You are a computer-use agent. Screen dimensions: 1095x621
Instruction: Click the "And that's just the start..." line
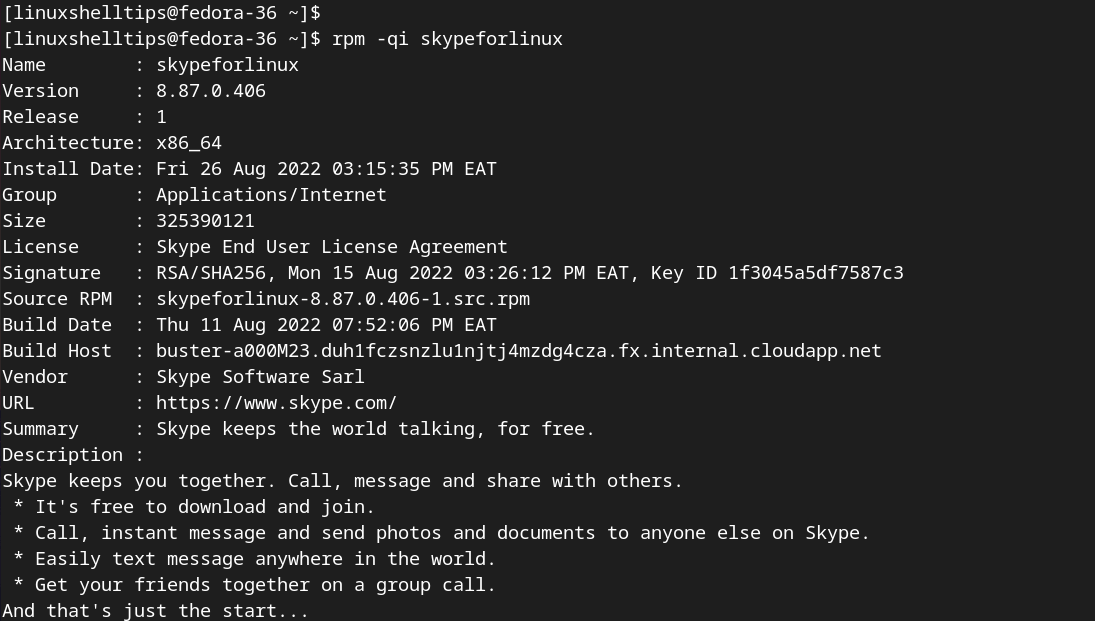155,611
